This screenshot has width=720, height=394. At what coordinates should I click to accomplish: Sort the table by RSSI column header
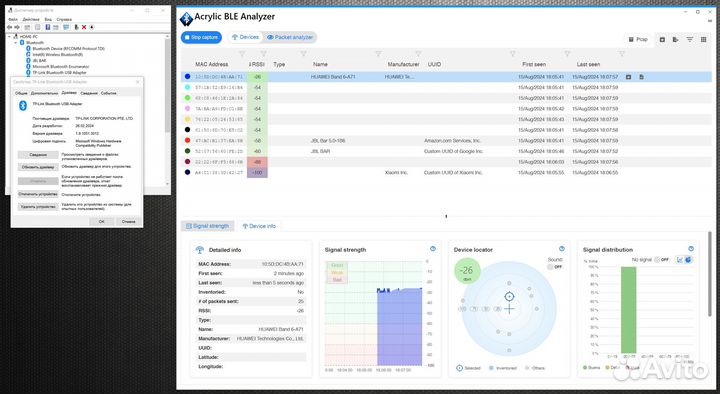click(x=257, y=65)
